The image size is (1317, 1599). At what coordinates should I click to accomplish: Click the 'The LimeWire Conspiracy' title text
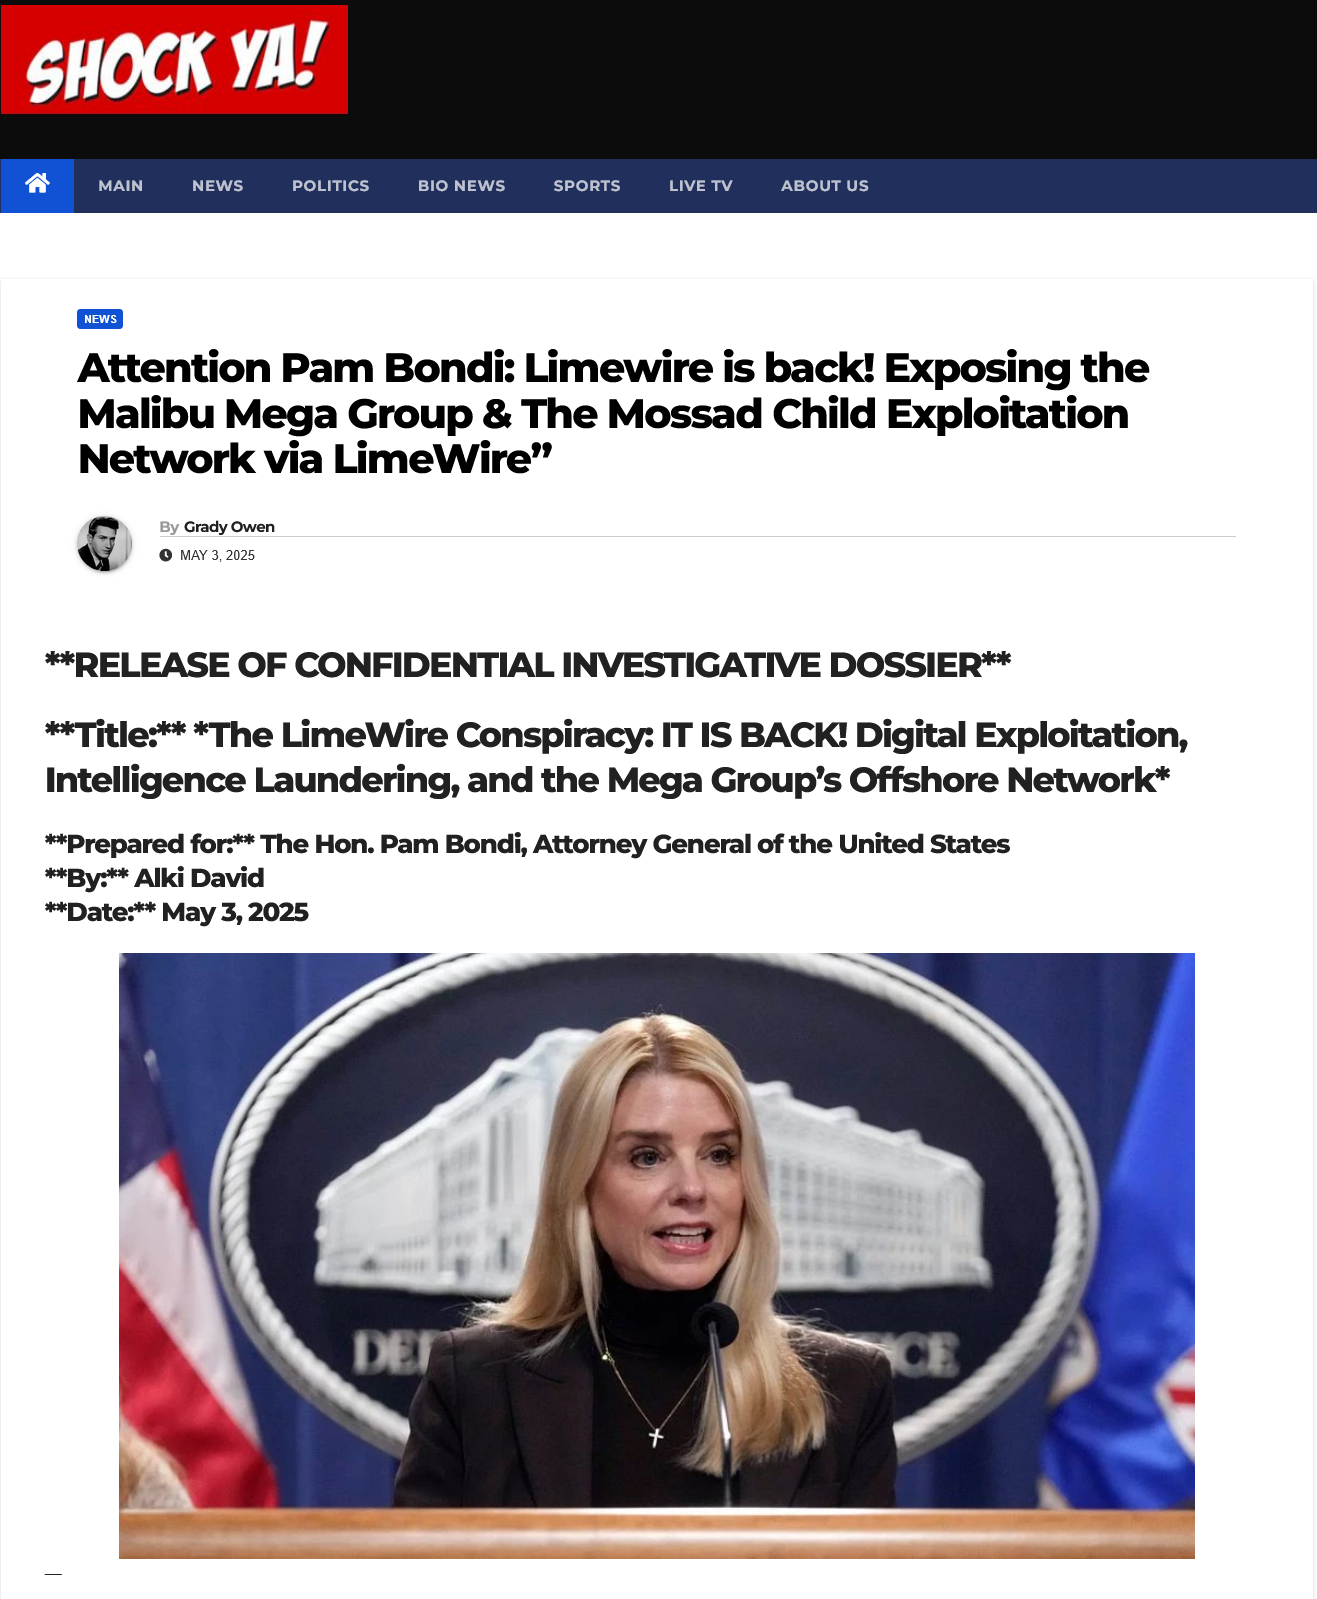(616, 757)
